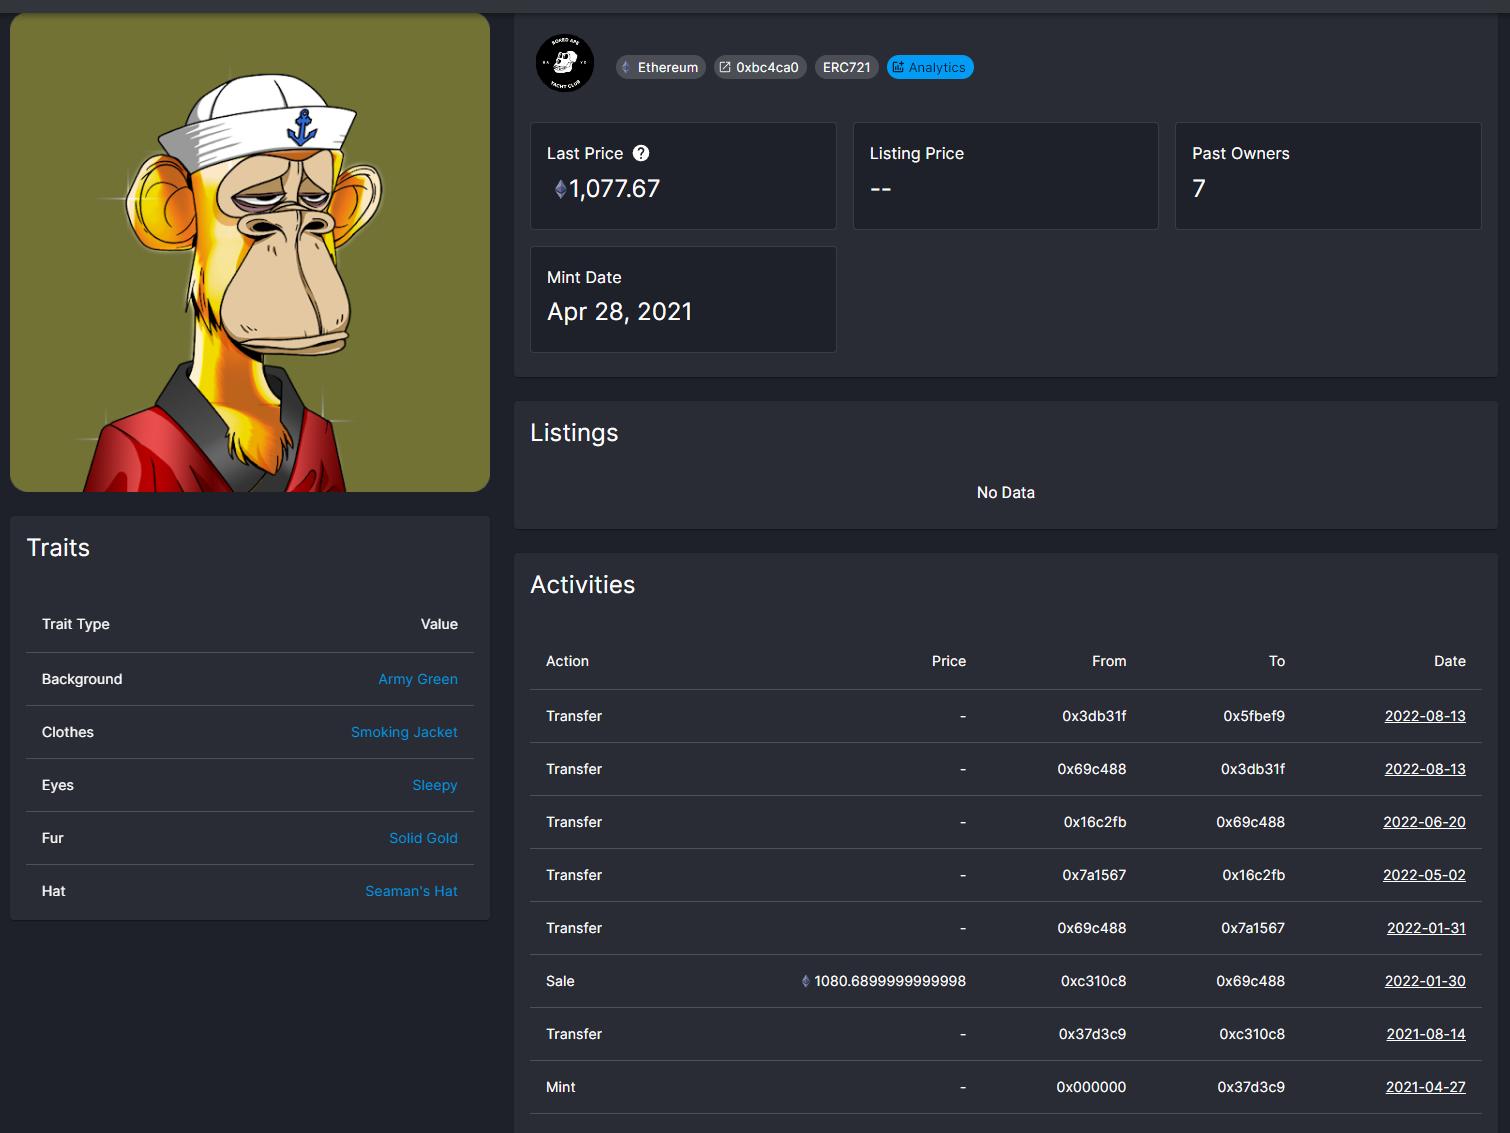The height and width of the screenshot is (1133, 1510).
Task: Select the Solid Gold fur trait
Action: pyautogui.click(x=423, y=838)
